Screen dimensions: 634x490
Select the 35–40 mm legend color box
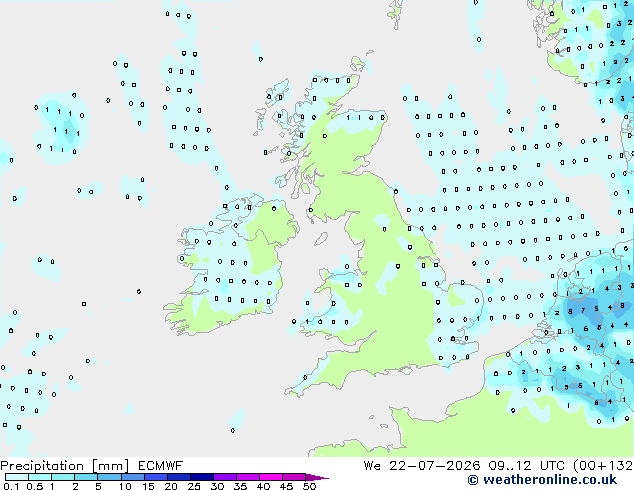tap(248, 477)
